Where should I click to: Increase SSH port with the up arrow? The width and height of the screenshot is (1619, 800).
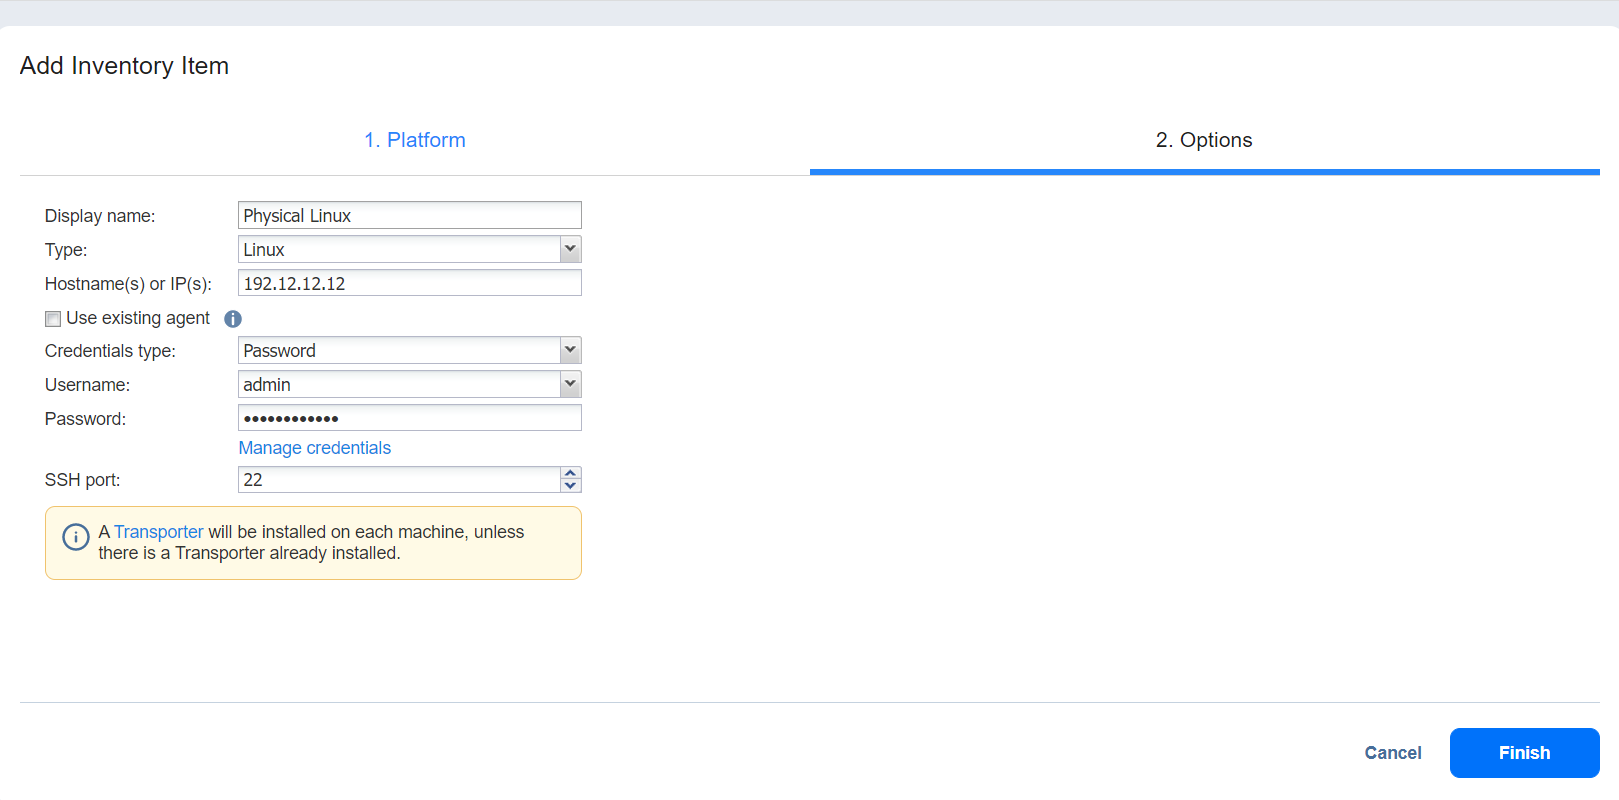[x=570, y=473]
